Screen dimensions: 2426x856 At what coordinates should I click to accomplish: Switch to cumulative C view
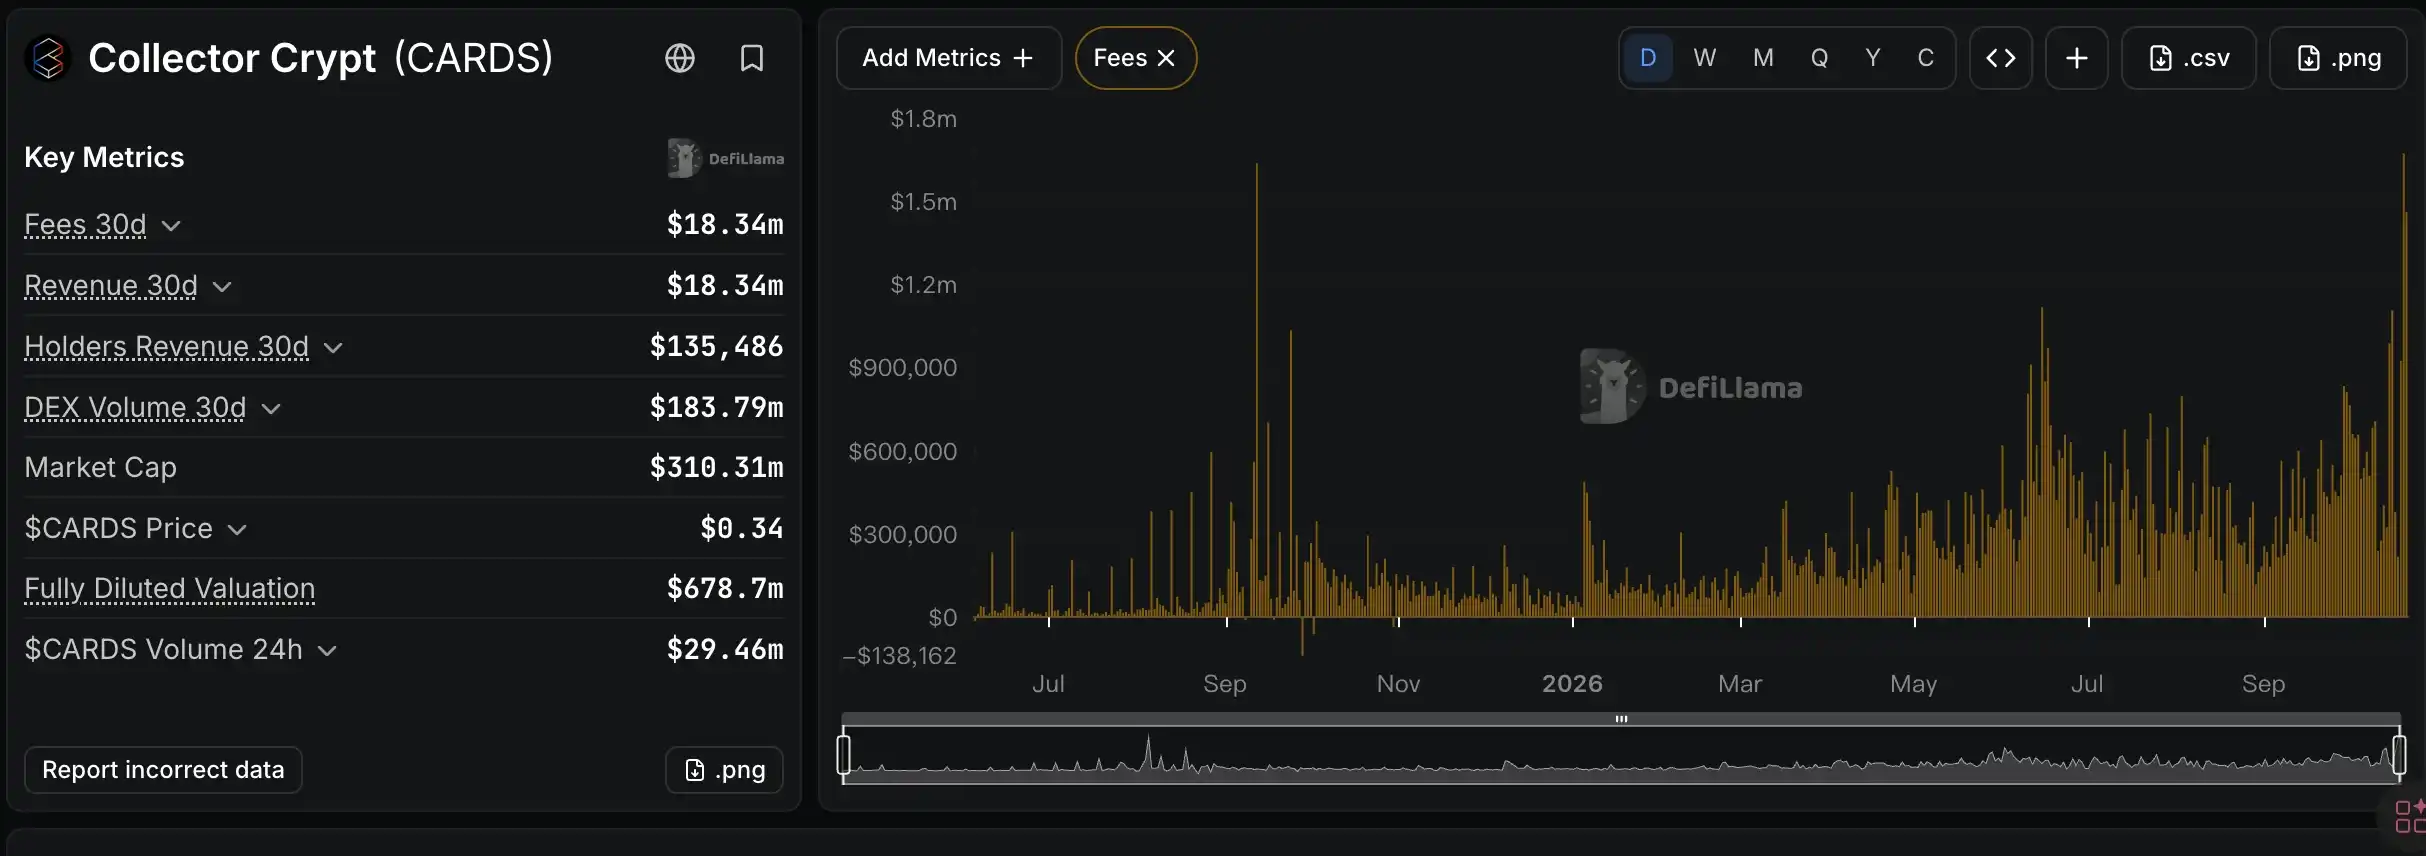1926,58
